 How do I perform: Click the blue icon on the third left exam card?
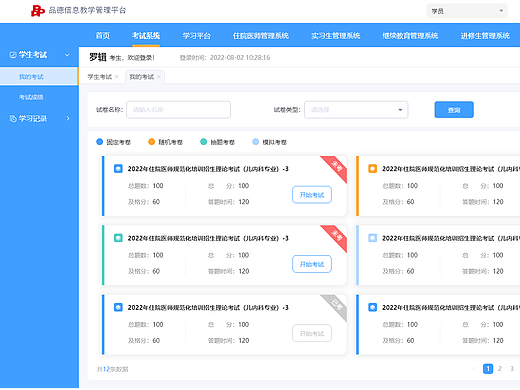click(118, 307)
